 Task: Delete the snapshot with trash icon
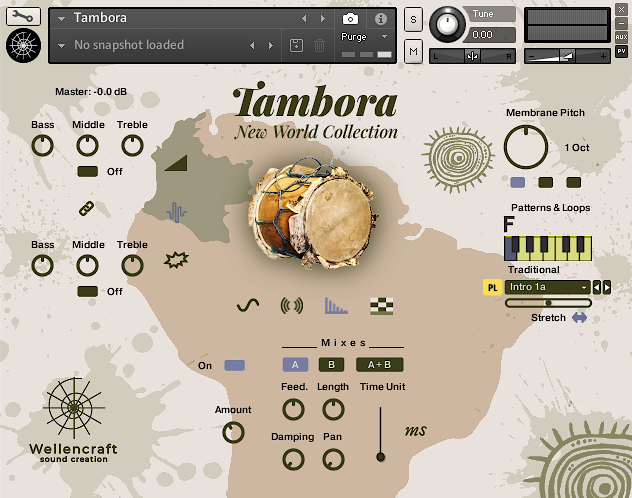tap(319, 45)
